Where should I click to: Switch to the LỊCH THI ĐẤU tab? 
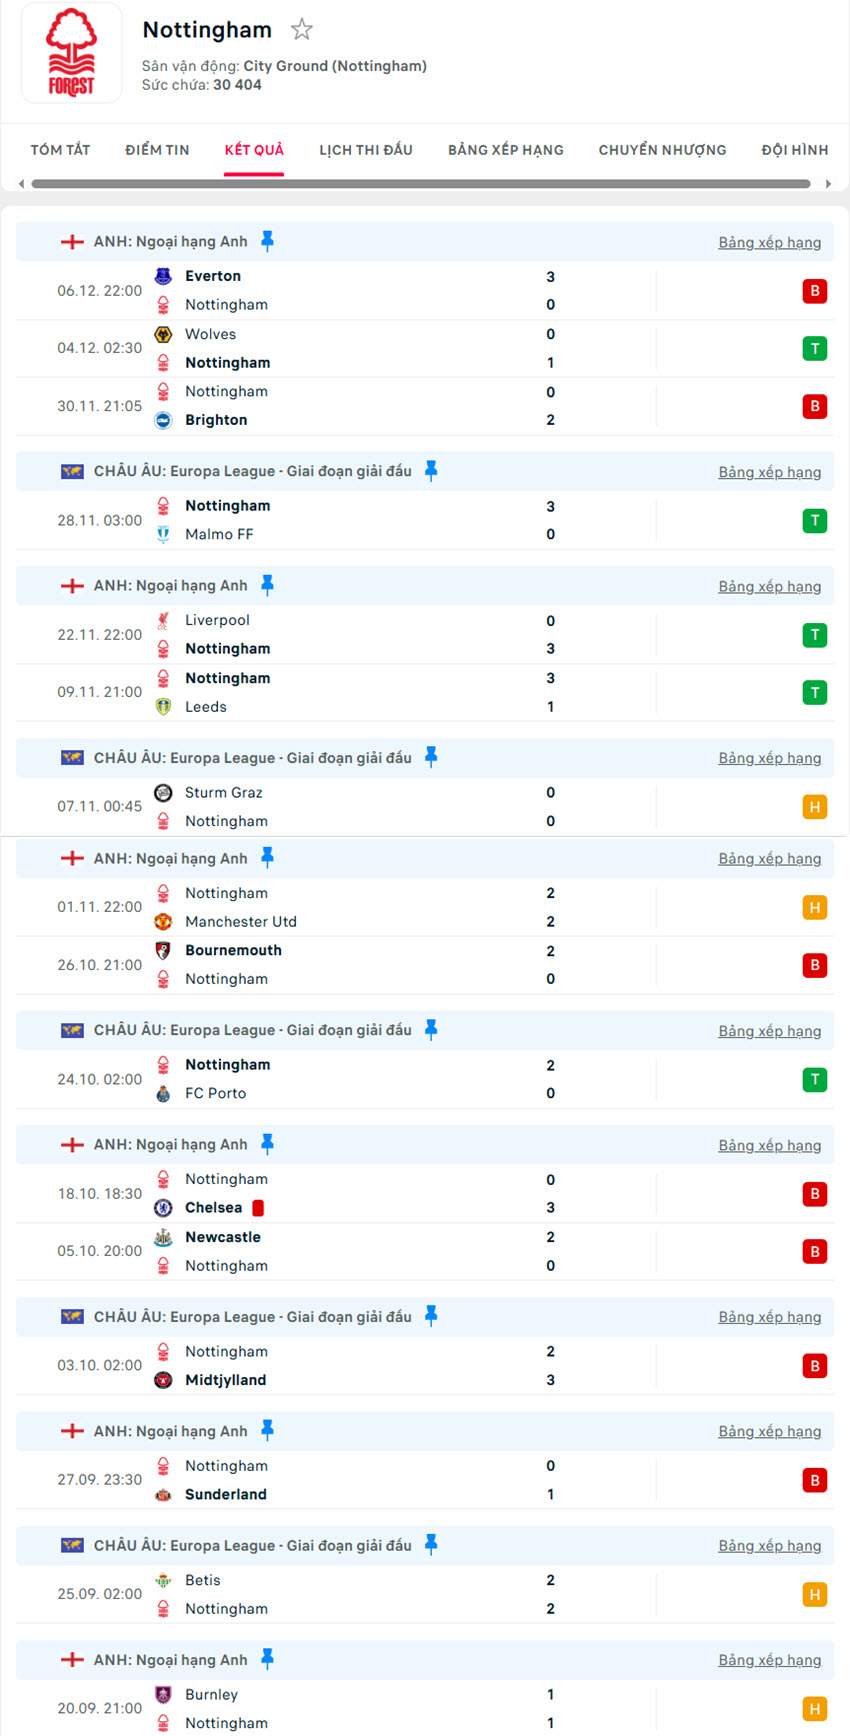(365, 150)
